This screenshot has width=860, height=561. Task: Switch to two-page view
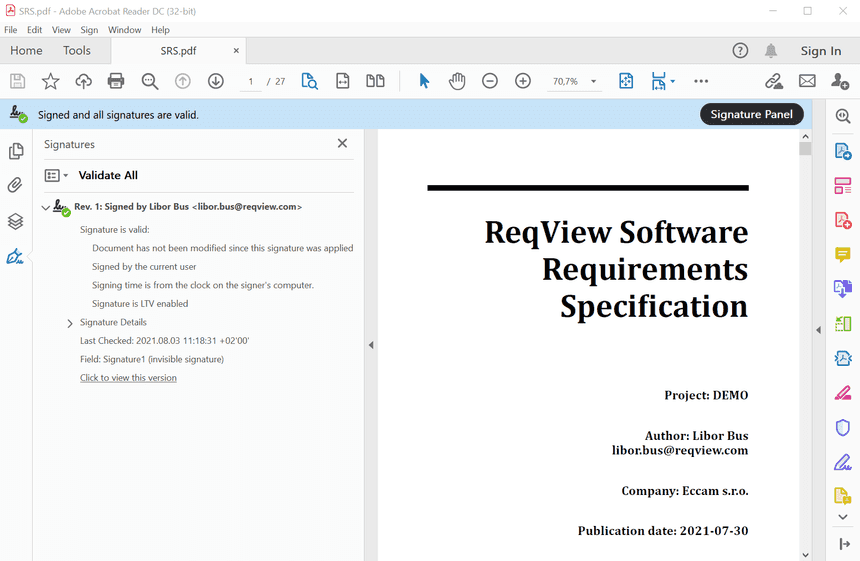pyautogui.click(x=375, y=81)
